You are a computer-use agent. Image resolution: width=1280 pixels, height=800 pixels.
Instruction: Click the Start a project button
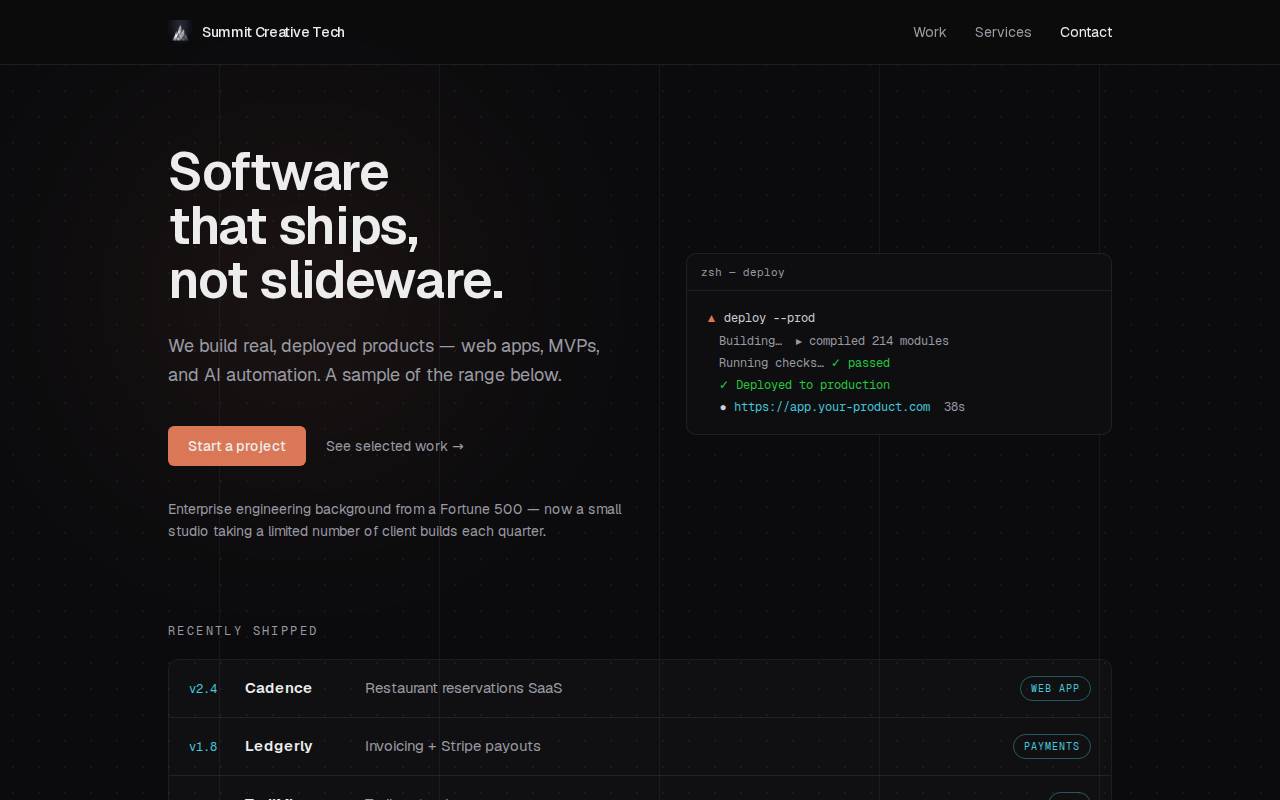[x=237, y=446]
